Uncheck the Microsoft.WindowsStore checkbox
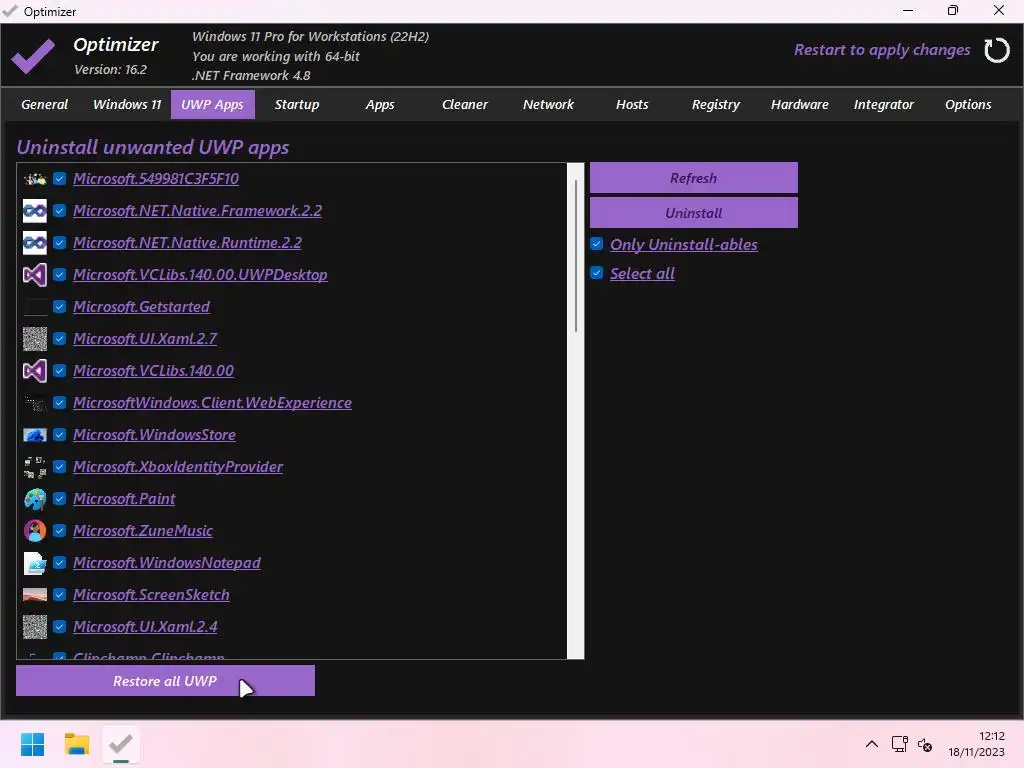This screenshot has width=1024, height=768. [x=59, y=435]
